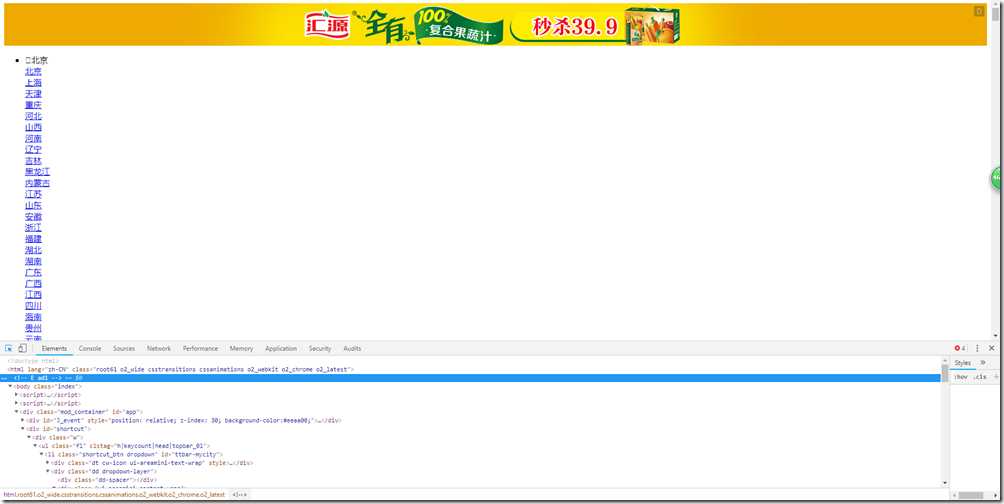Collapse the mod_container div node

pos(17,411)
